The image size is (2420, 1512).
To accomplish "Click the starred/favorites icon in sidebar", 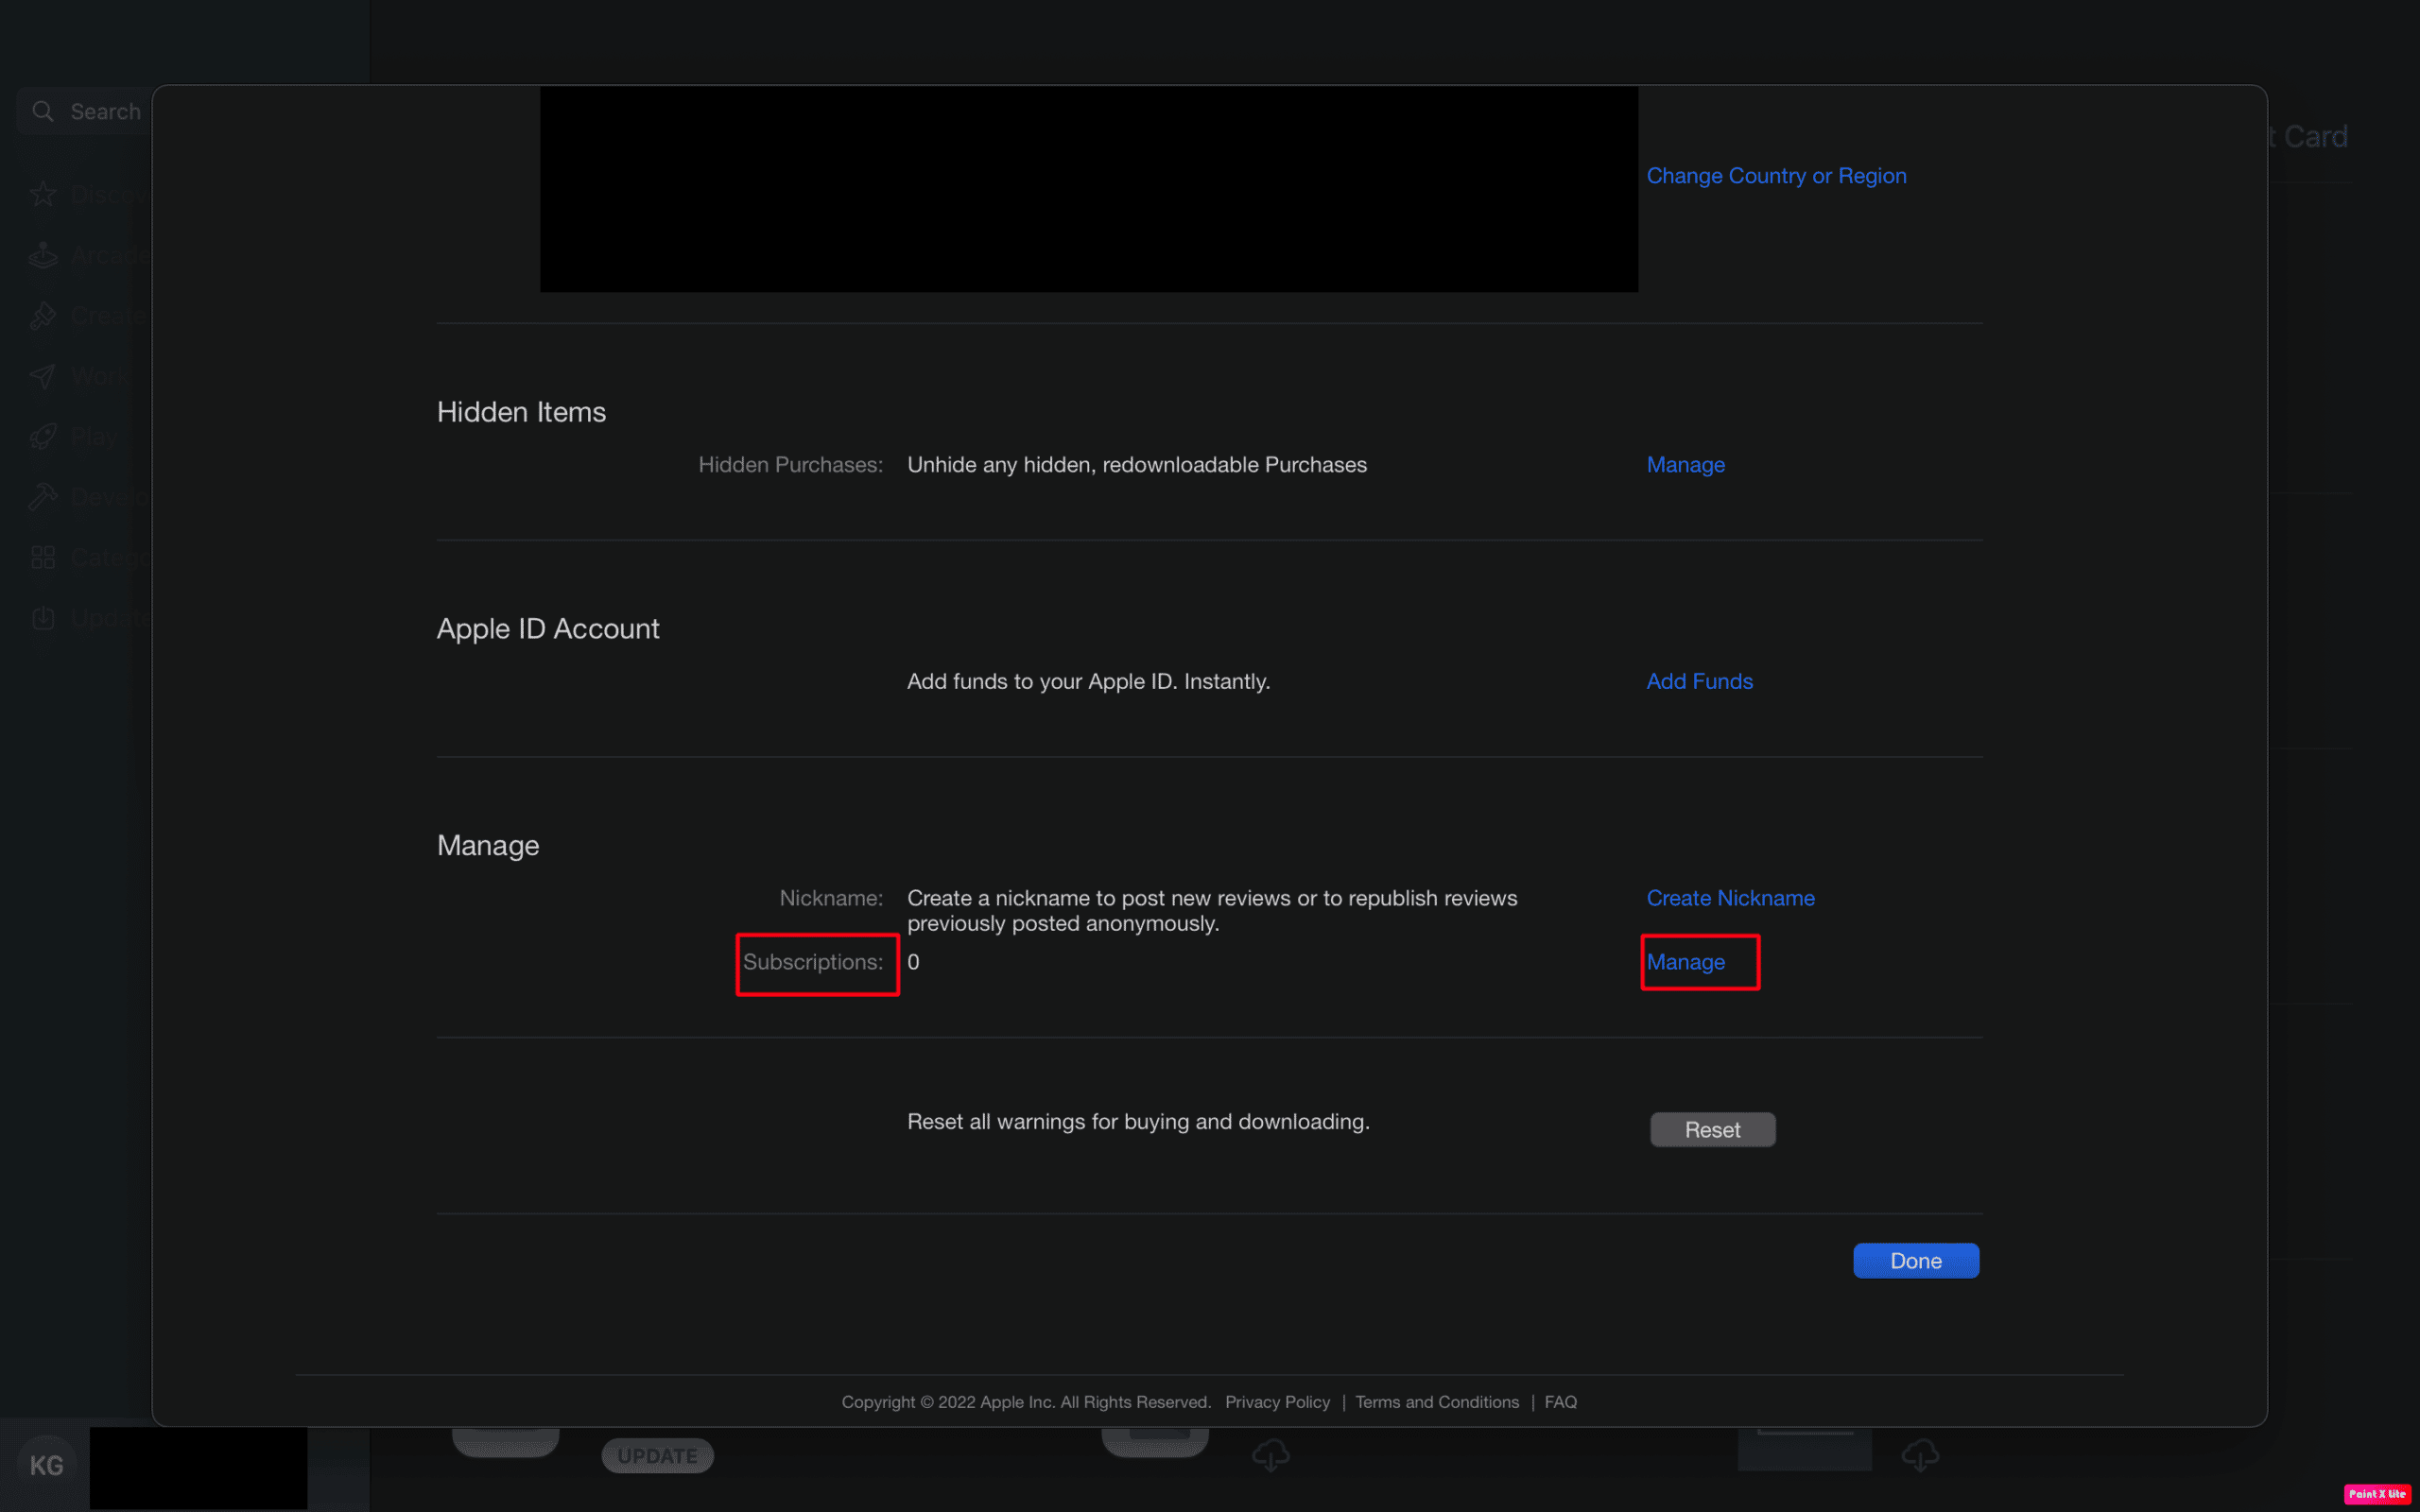I will [x=47, y=194].
